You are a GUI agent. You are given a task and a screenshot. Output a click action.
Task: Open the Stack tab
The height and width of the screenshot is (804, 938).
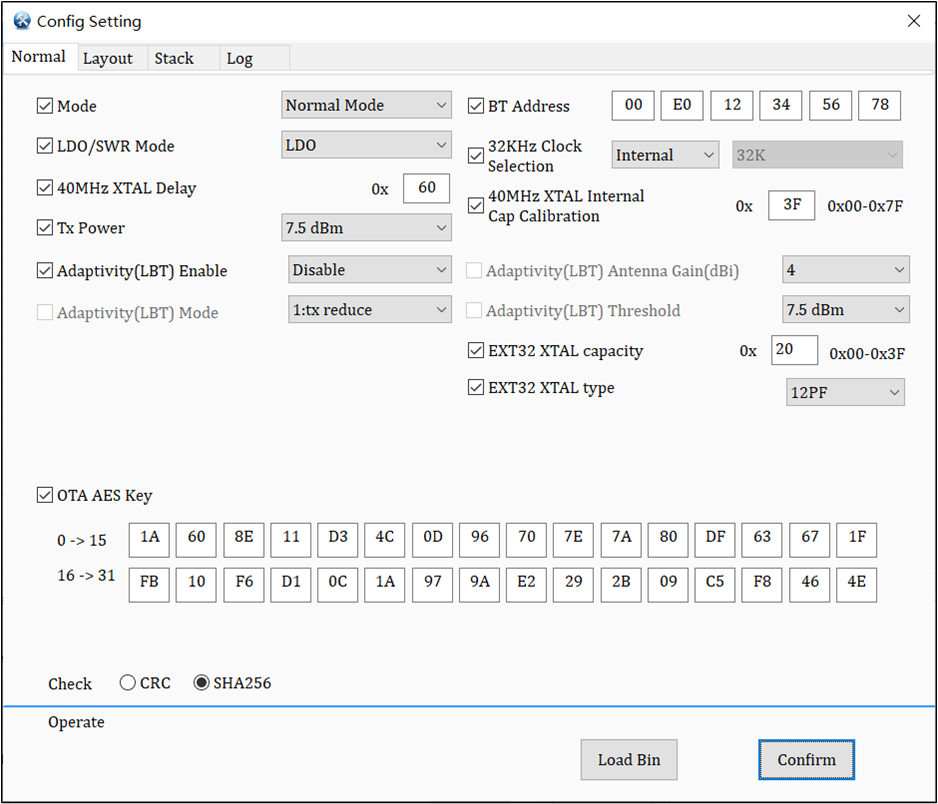174,58
